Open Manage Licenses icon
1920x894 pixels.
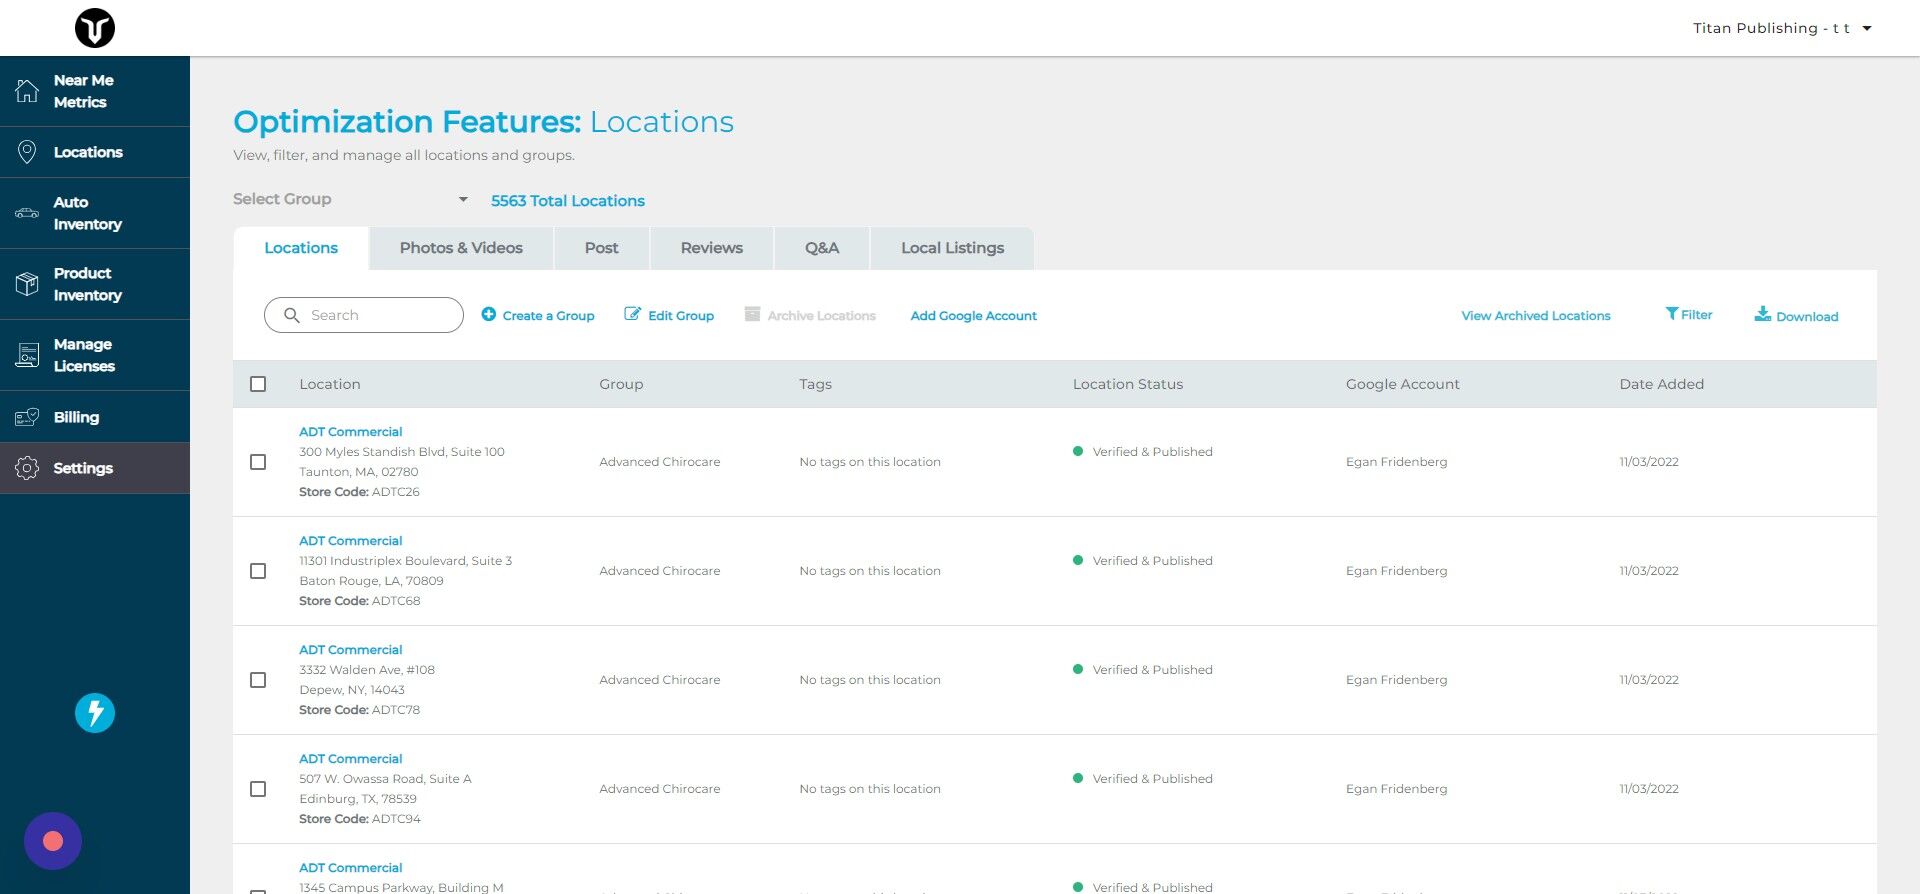click(27, 355)
